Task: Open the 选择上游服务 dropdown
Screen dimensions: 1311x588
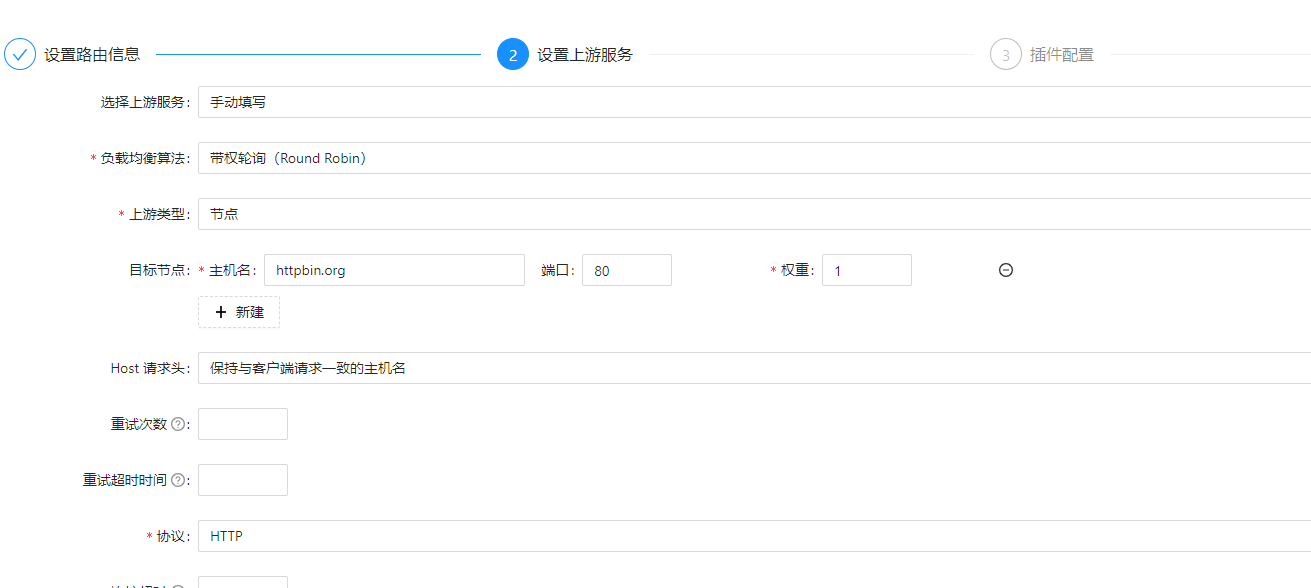Action: pos(754,102)
